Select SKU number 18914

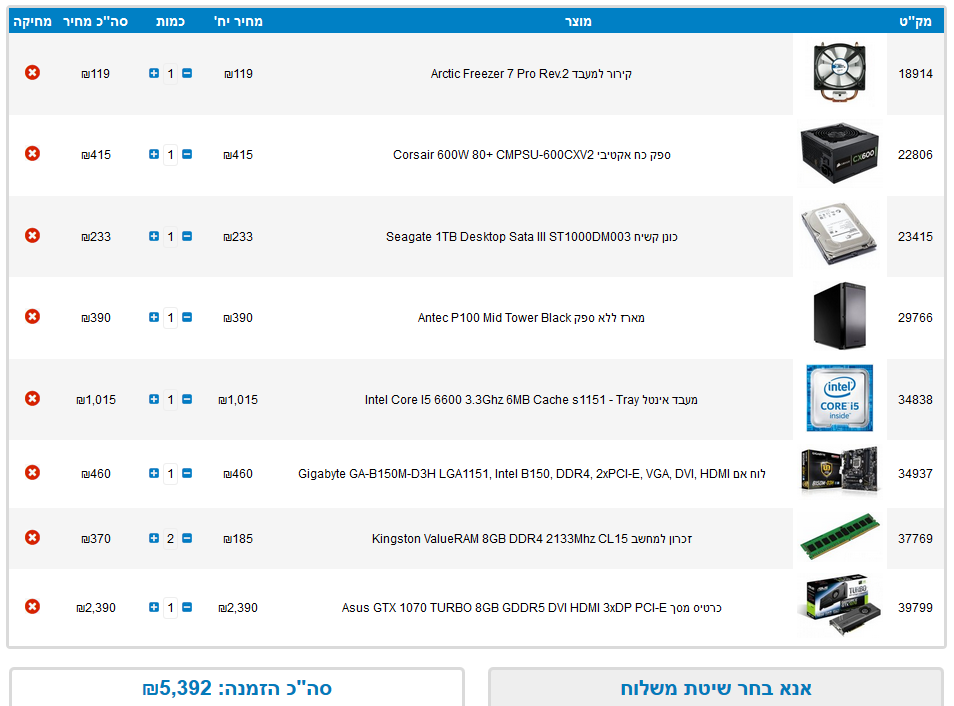(915, 74)
